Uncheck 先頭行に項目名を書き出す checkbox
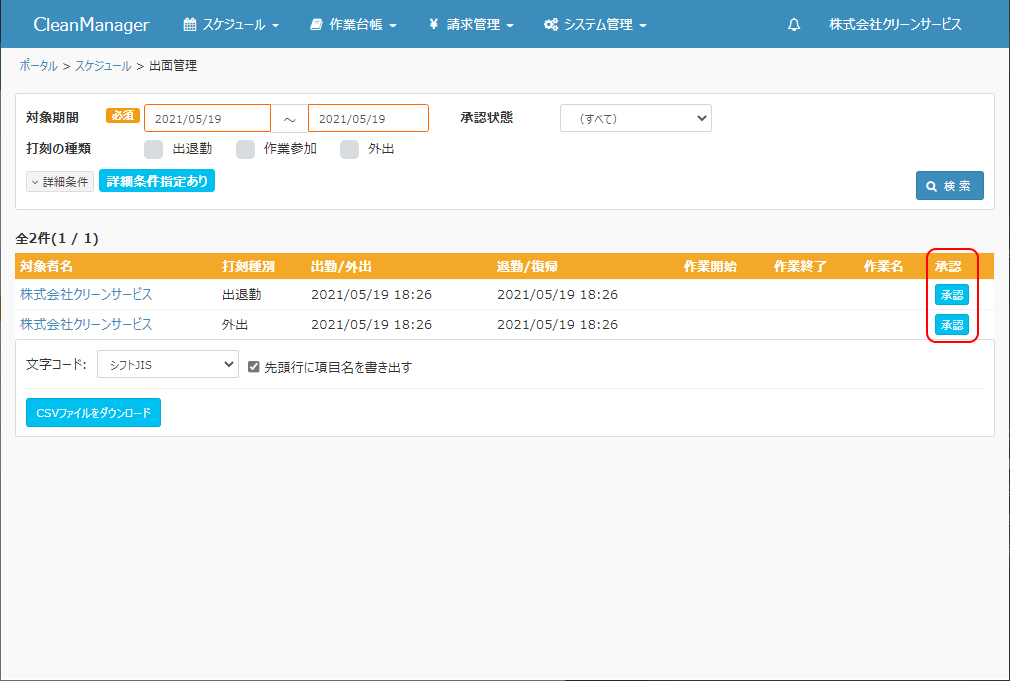Viewport: 1010px width, 681px height. [254, 367]
